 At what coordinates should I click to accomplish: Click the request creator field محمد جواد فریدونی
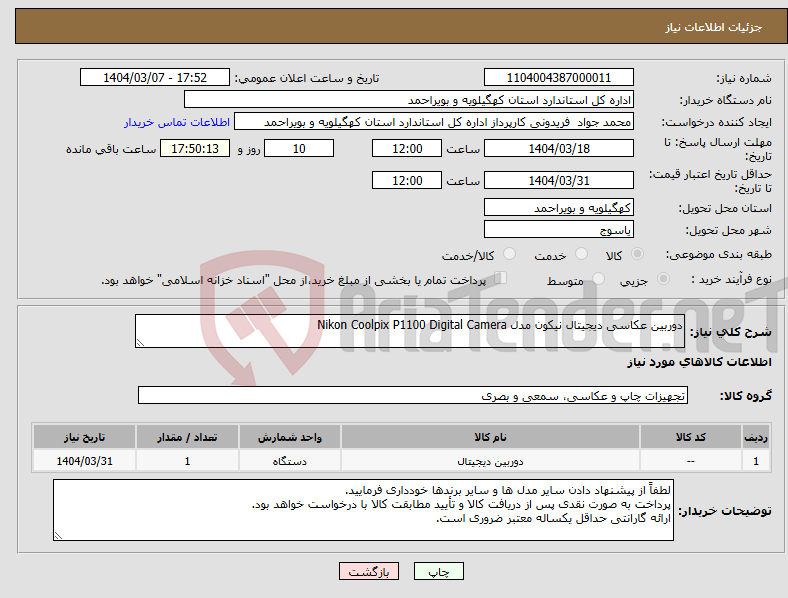point(434,122)
